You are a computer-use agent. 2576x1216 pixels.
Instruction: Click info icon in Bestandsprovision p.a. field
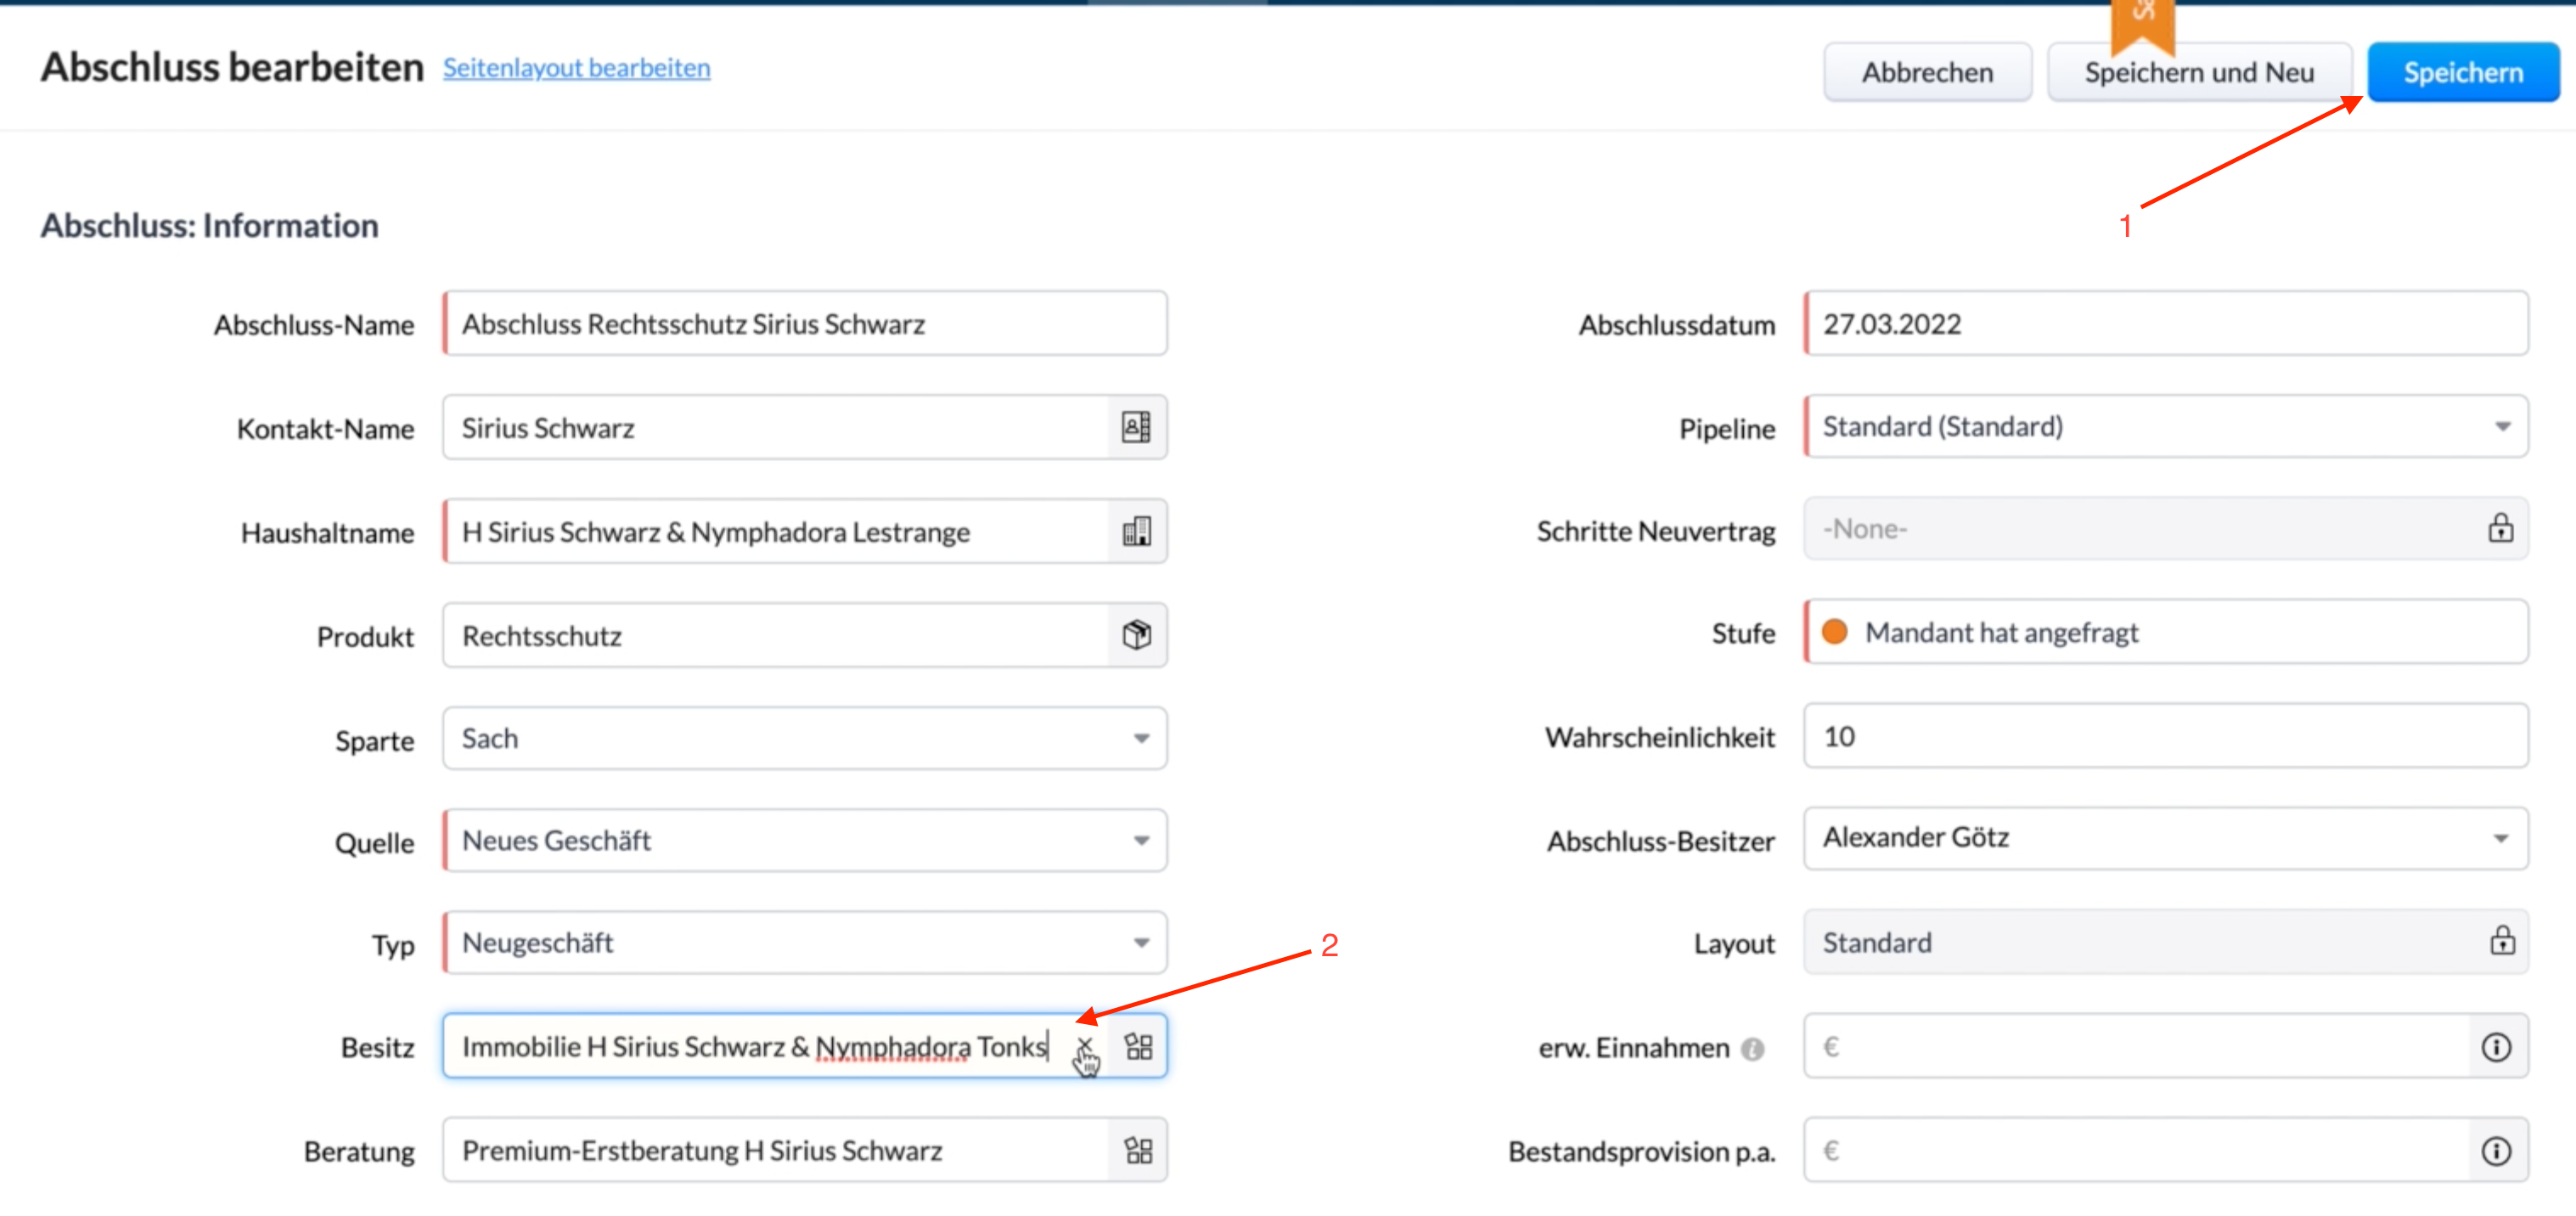pyautogui.click(x=2496, y=1151)
